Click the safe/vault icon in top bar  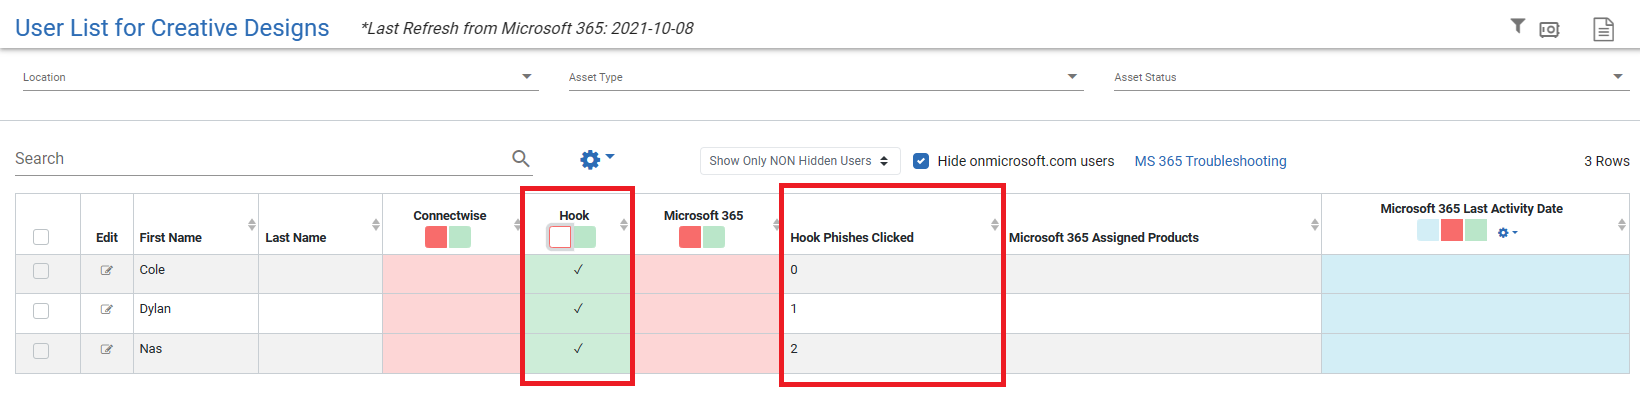click(1549, 29)
